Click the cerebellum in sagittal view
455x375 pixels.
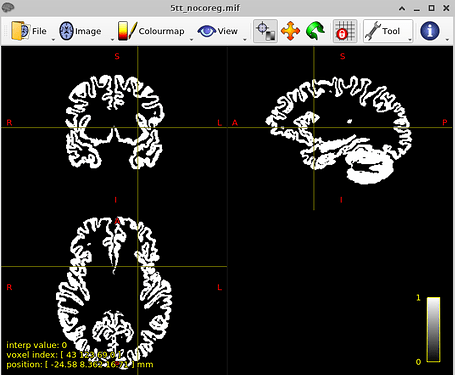(368, 166)
